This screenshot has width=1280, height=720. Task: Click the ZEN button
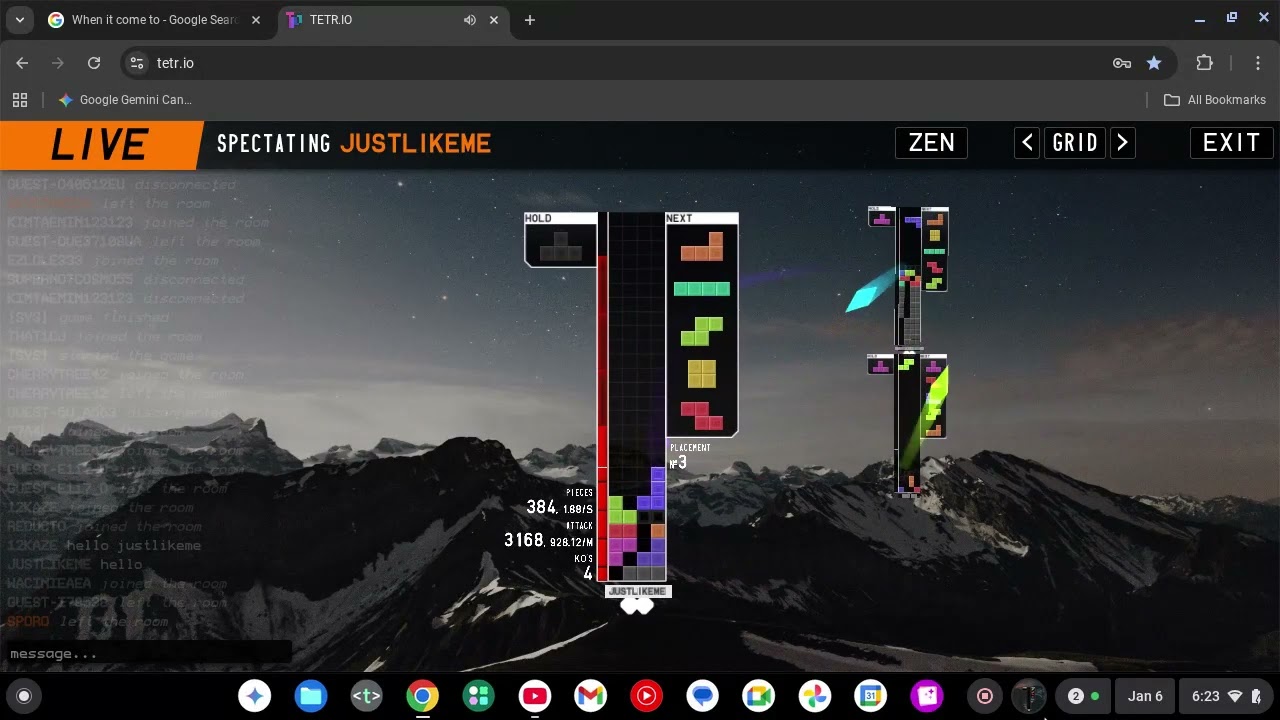[931, 143]
